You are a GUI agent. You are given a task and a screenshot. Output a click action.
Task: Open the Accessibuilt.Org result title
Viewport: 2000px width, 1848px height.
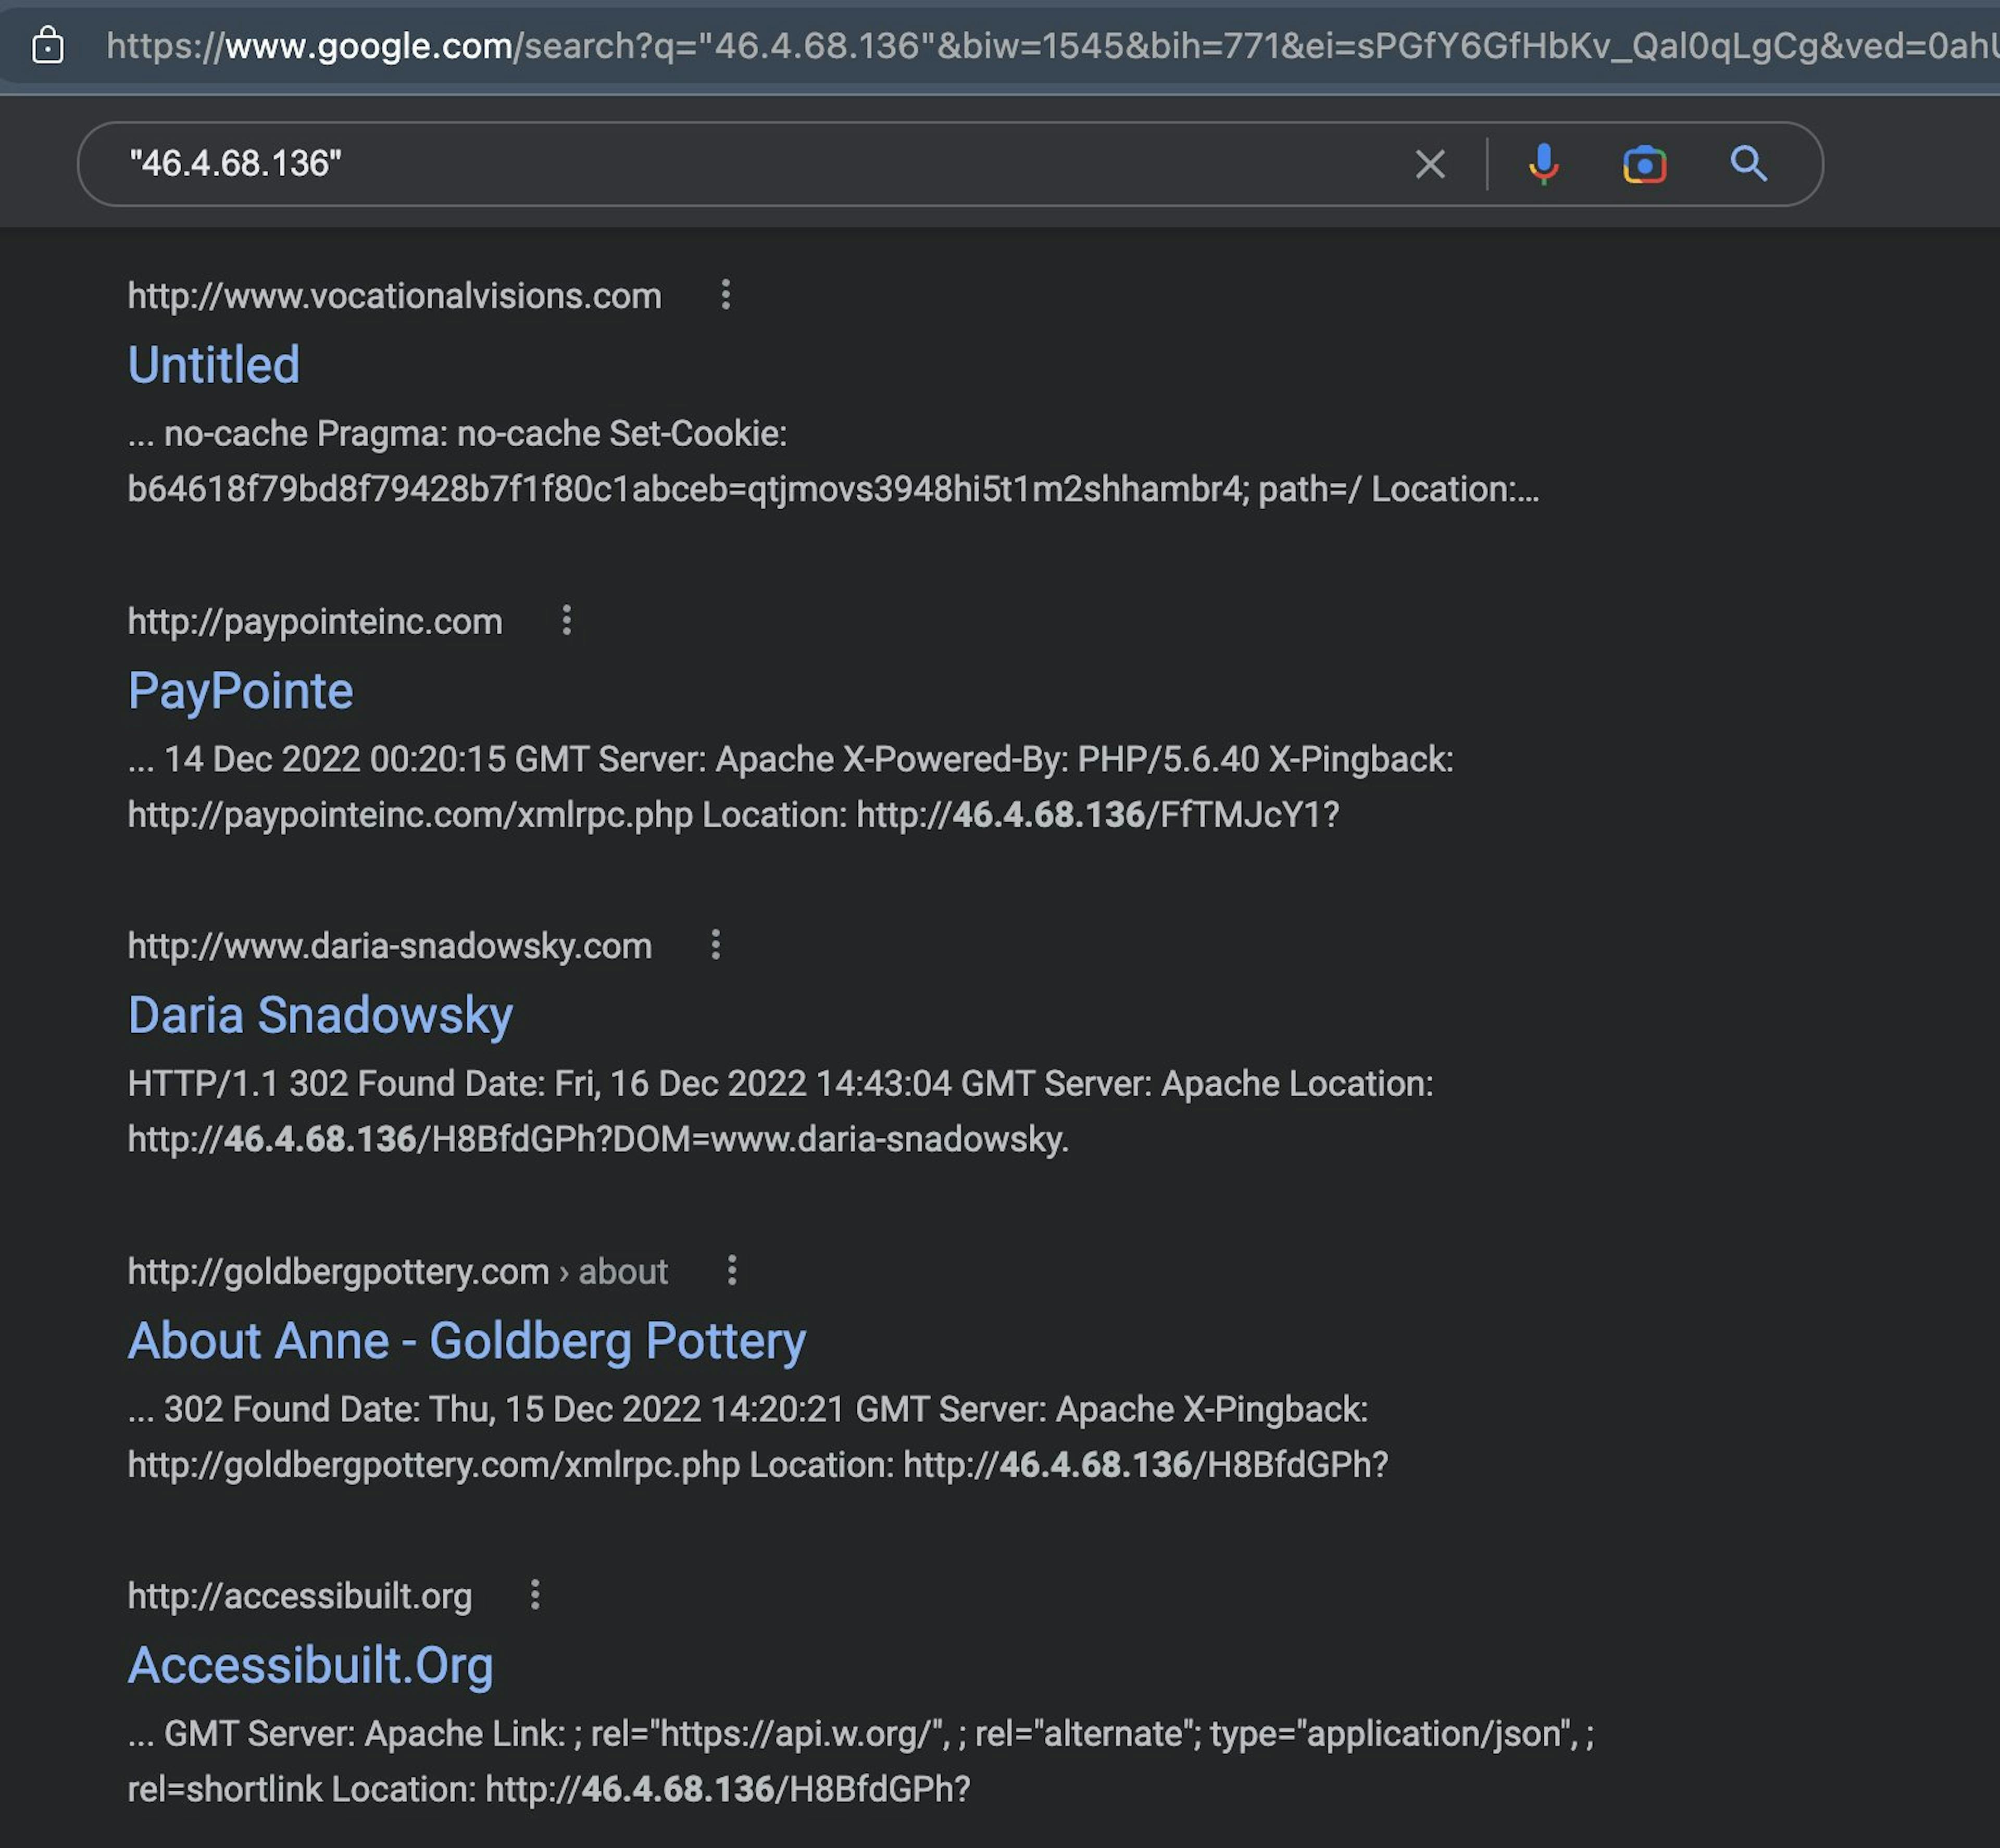[x=311, y=1665]
